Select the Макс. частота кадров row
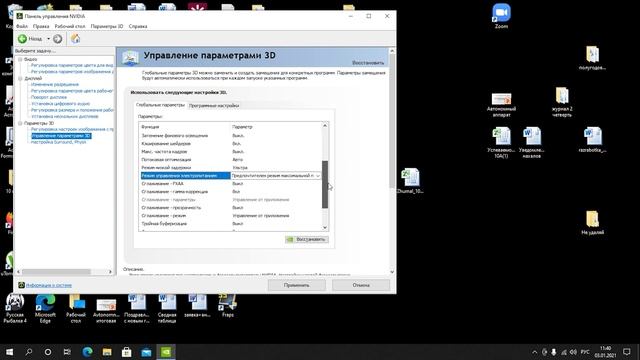640x360 pixels. (230, 151)
